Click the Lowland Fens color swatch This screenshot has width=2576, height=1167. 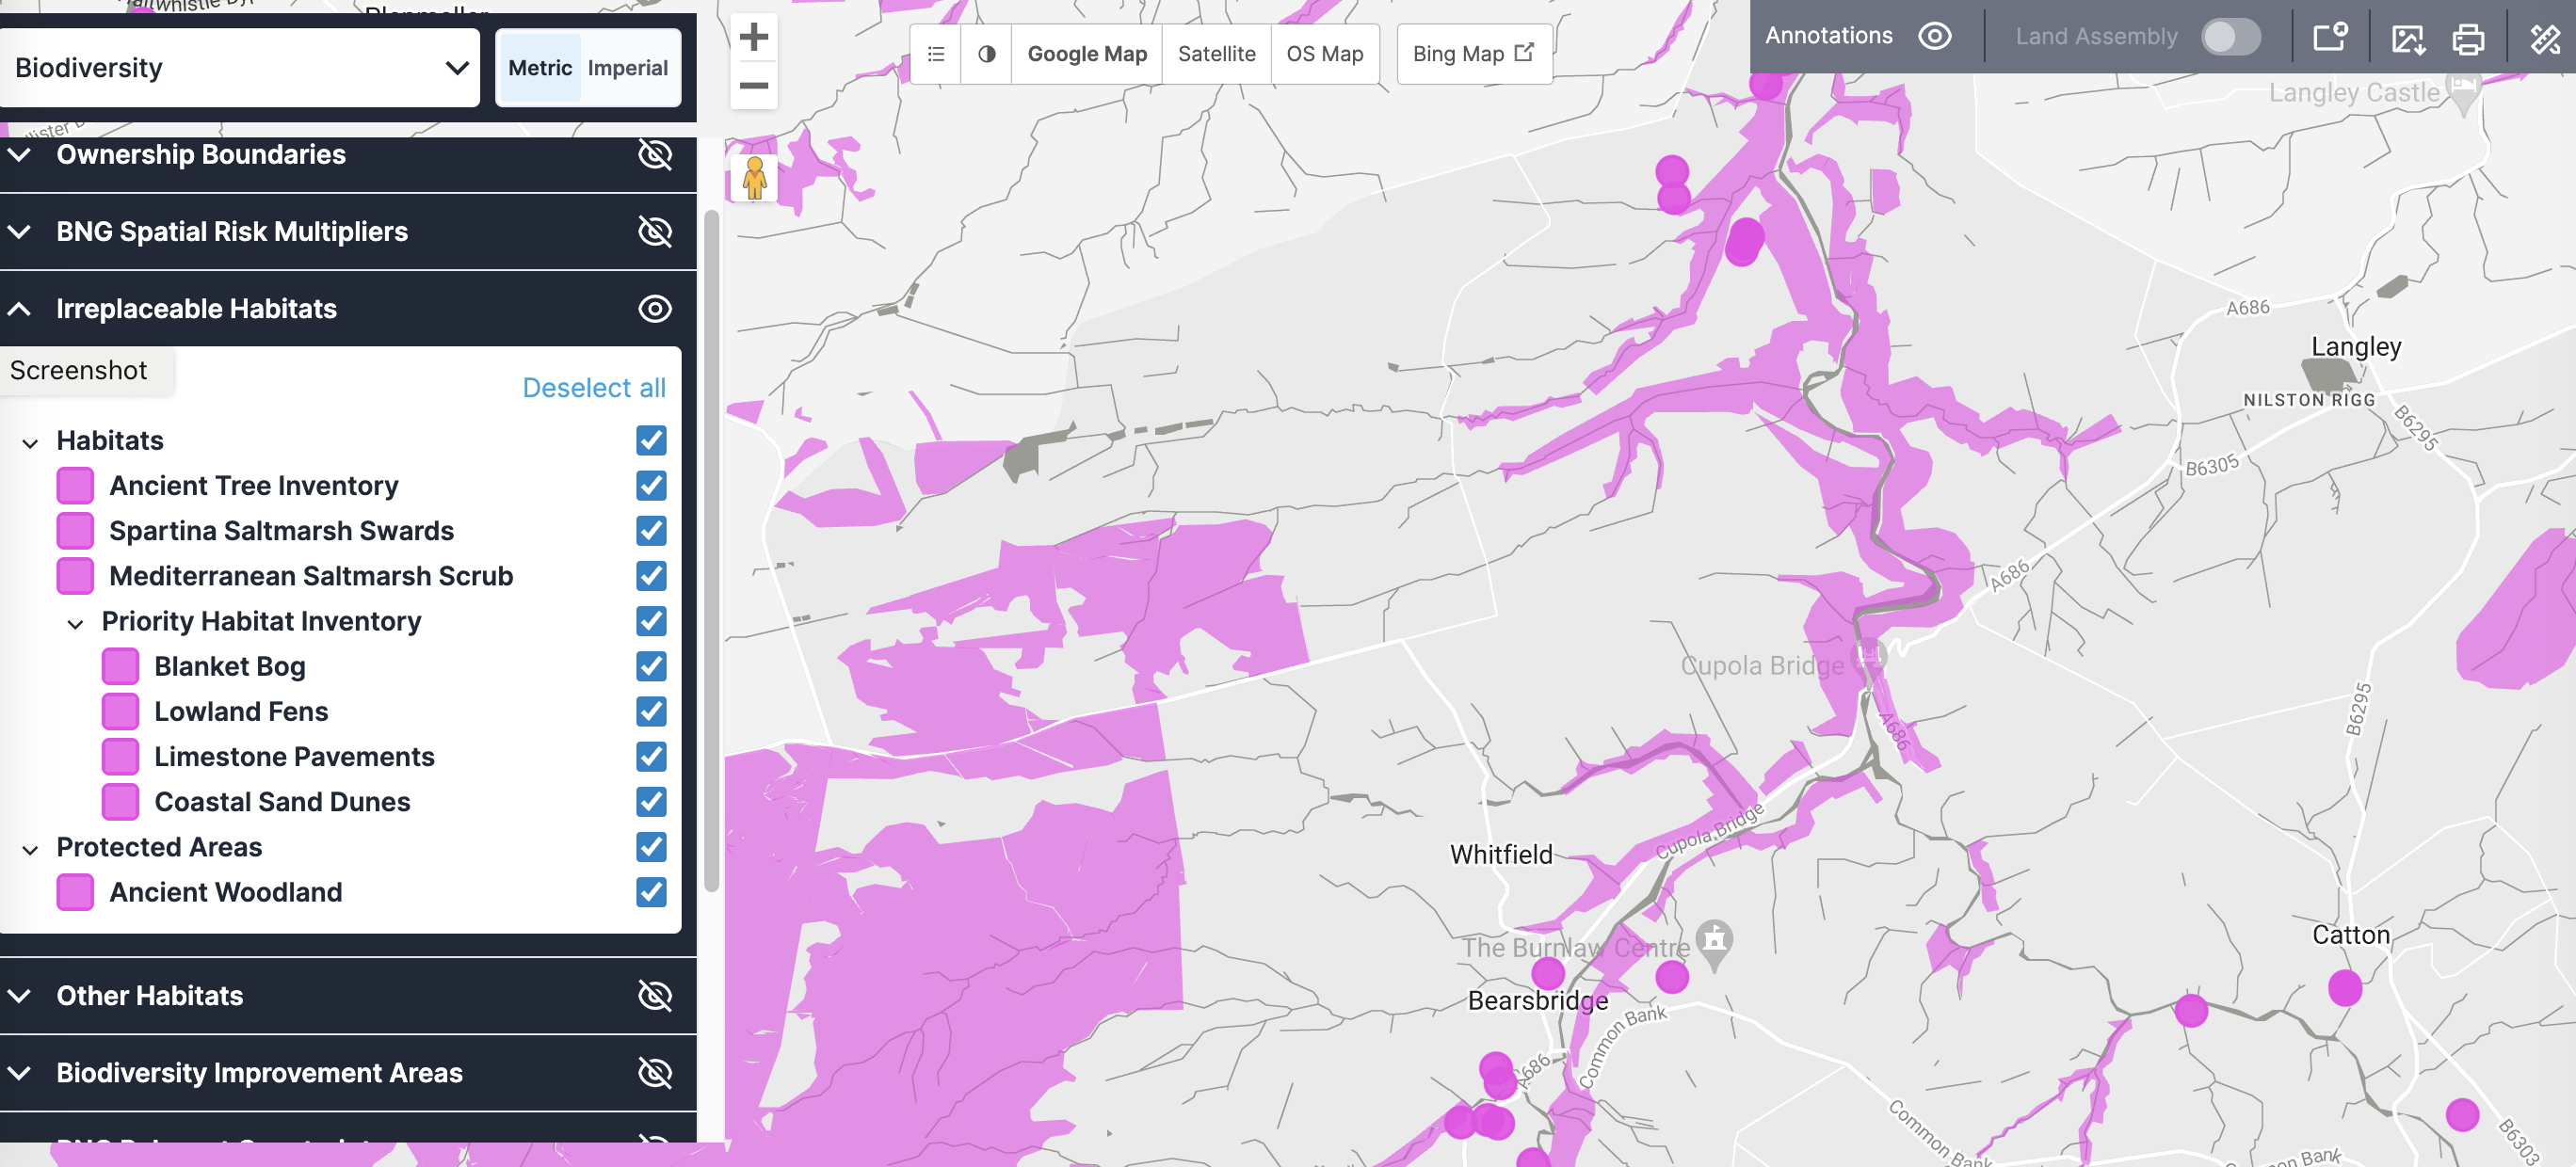point(120,711)
